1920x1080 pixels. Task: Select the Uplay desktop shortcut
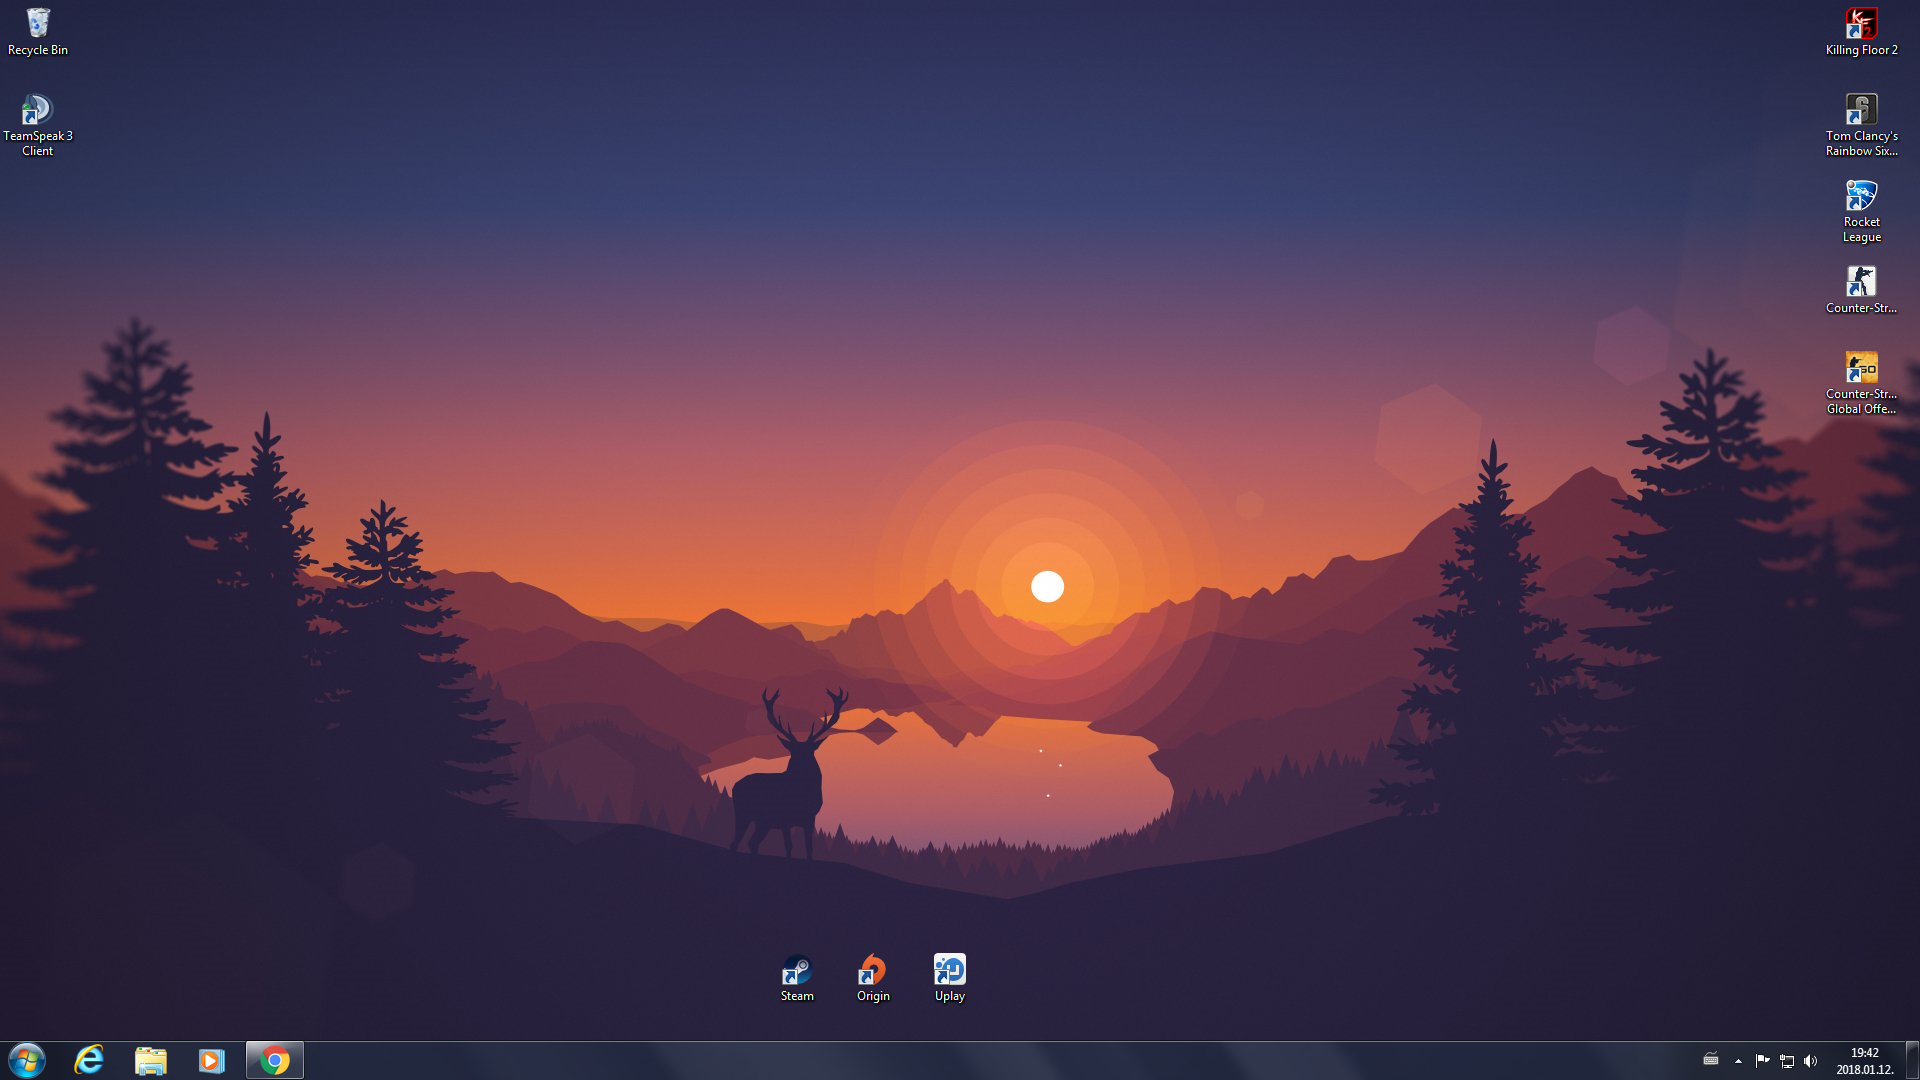click(949, 978)
